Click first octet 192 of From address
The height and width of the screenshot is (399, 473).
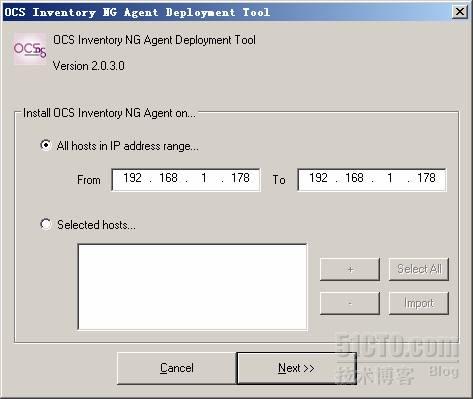point(132,178)
